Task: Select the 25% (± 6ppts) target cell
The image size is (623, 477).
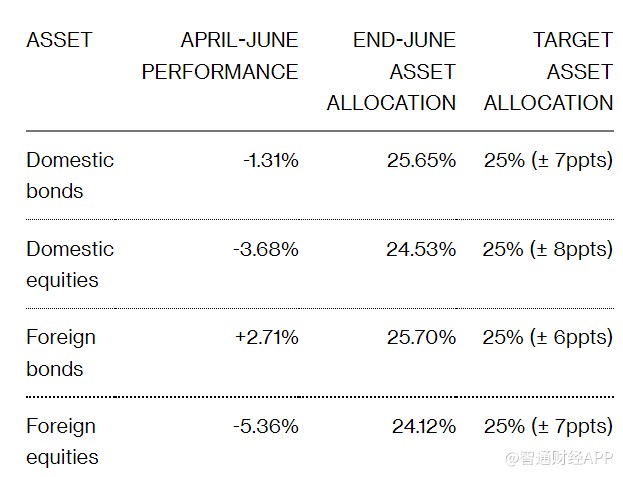Action: (547, 337)
